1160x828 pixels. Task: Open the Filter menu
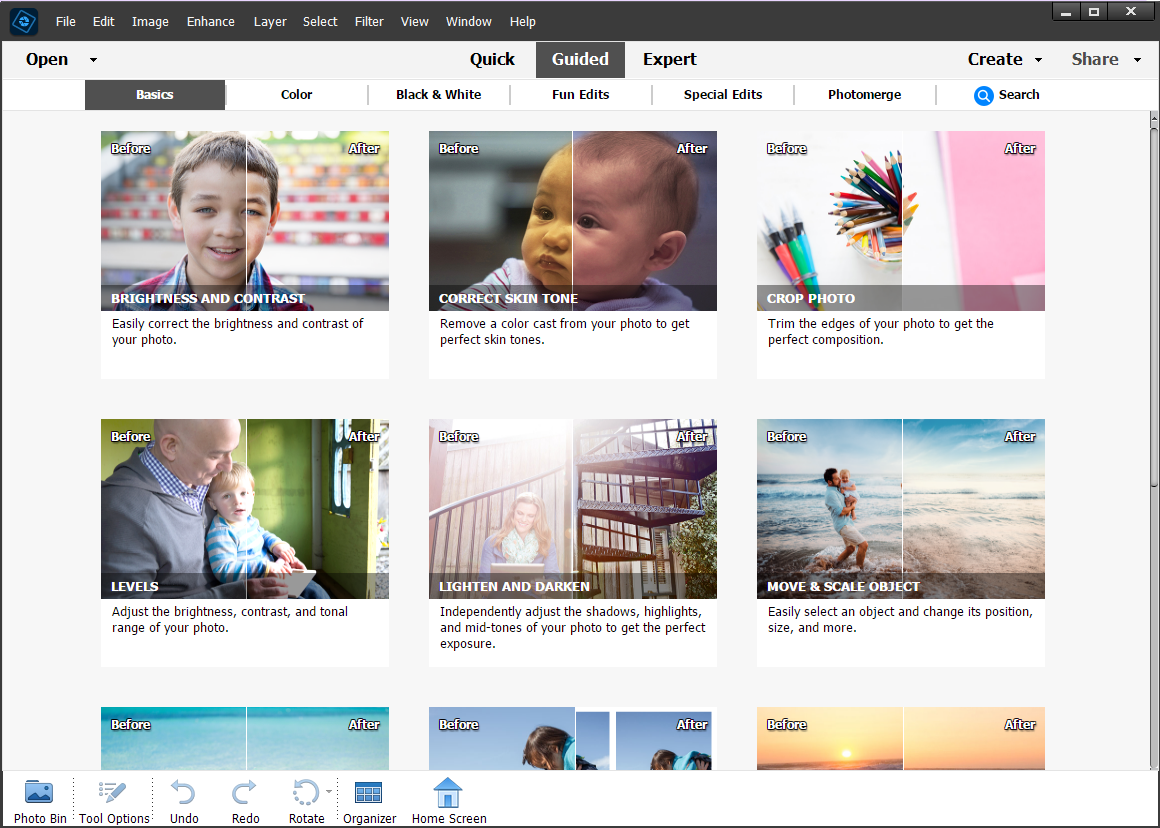point(369,21)
